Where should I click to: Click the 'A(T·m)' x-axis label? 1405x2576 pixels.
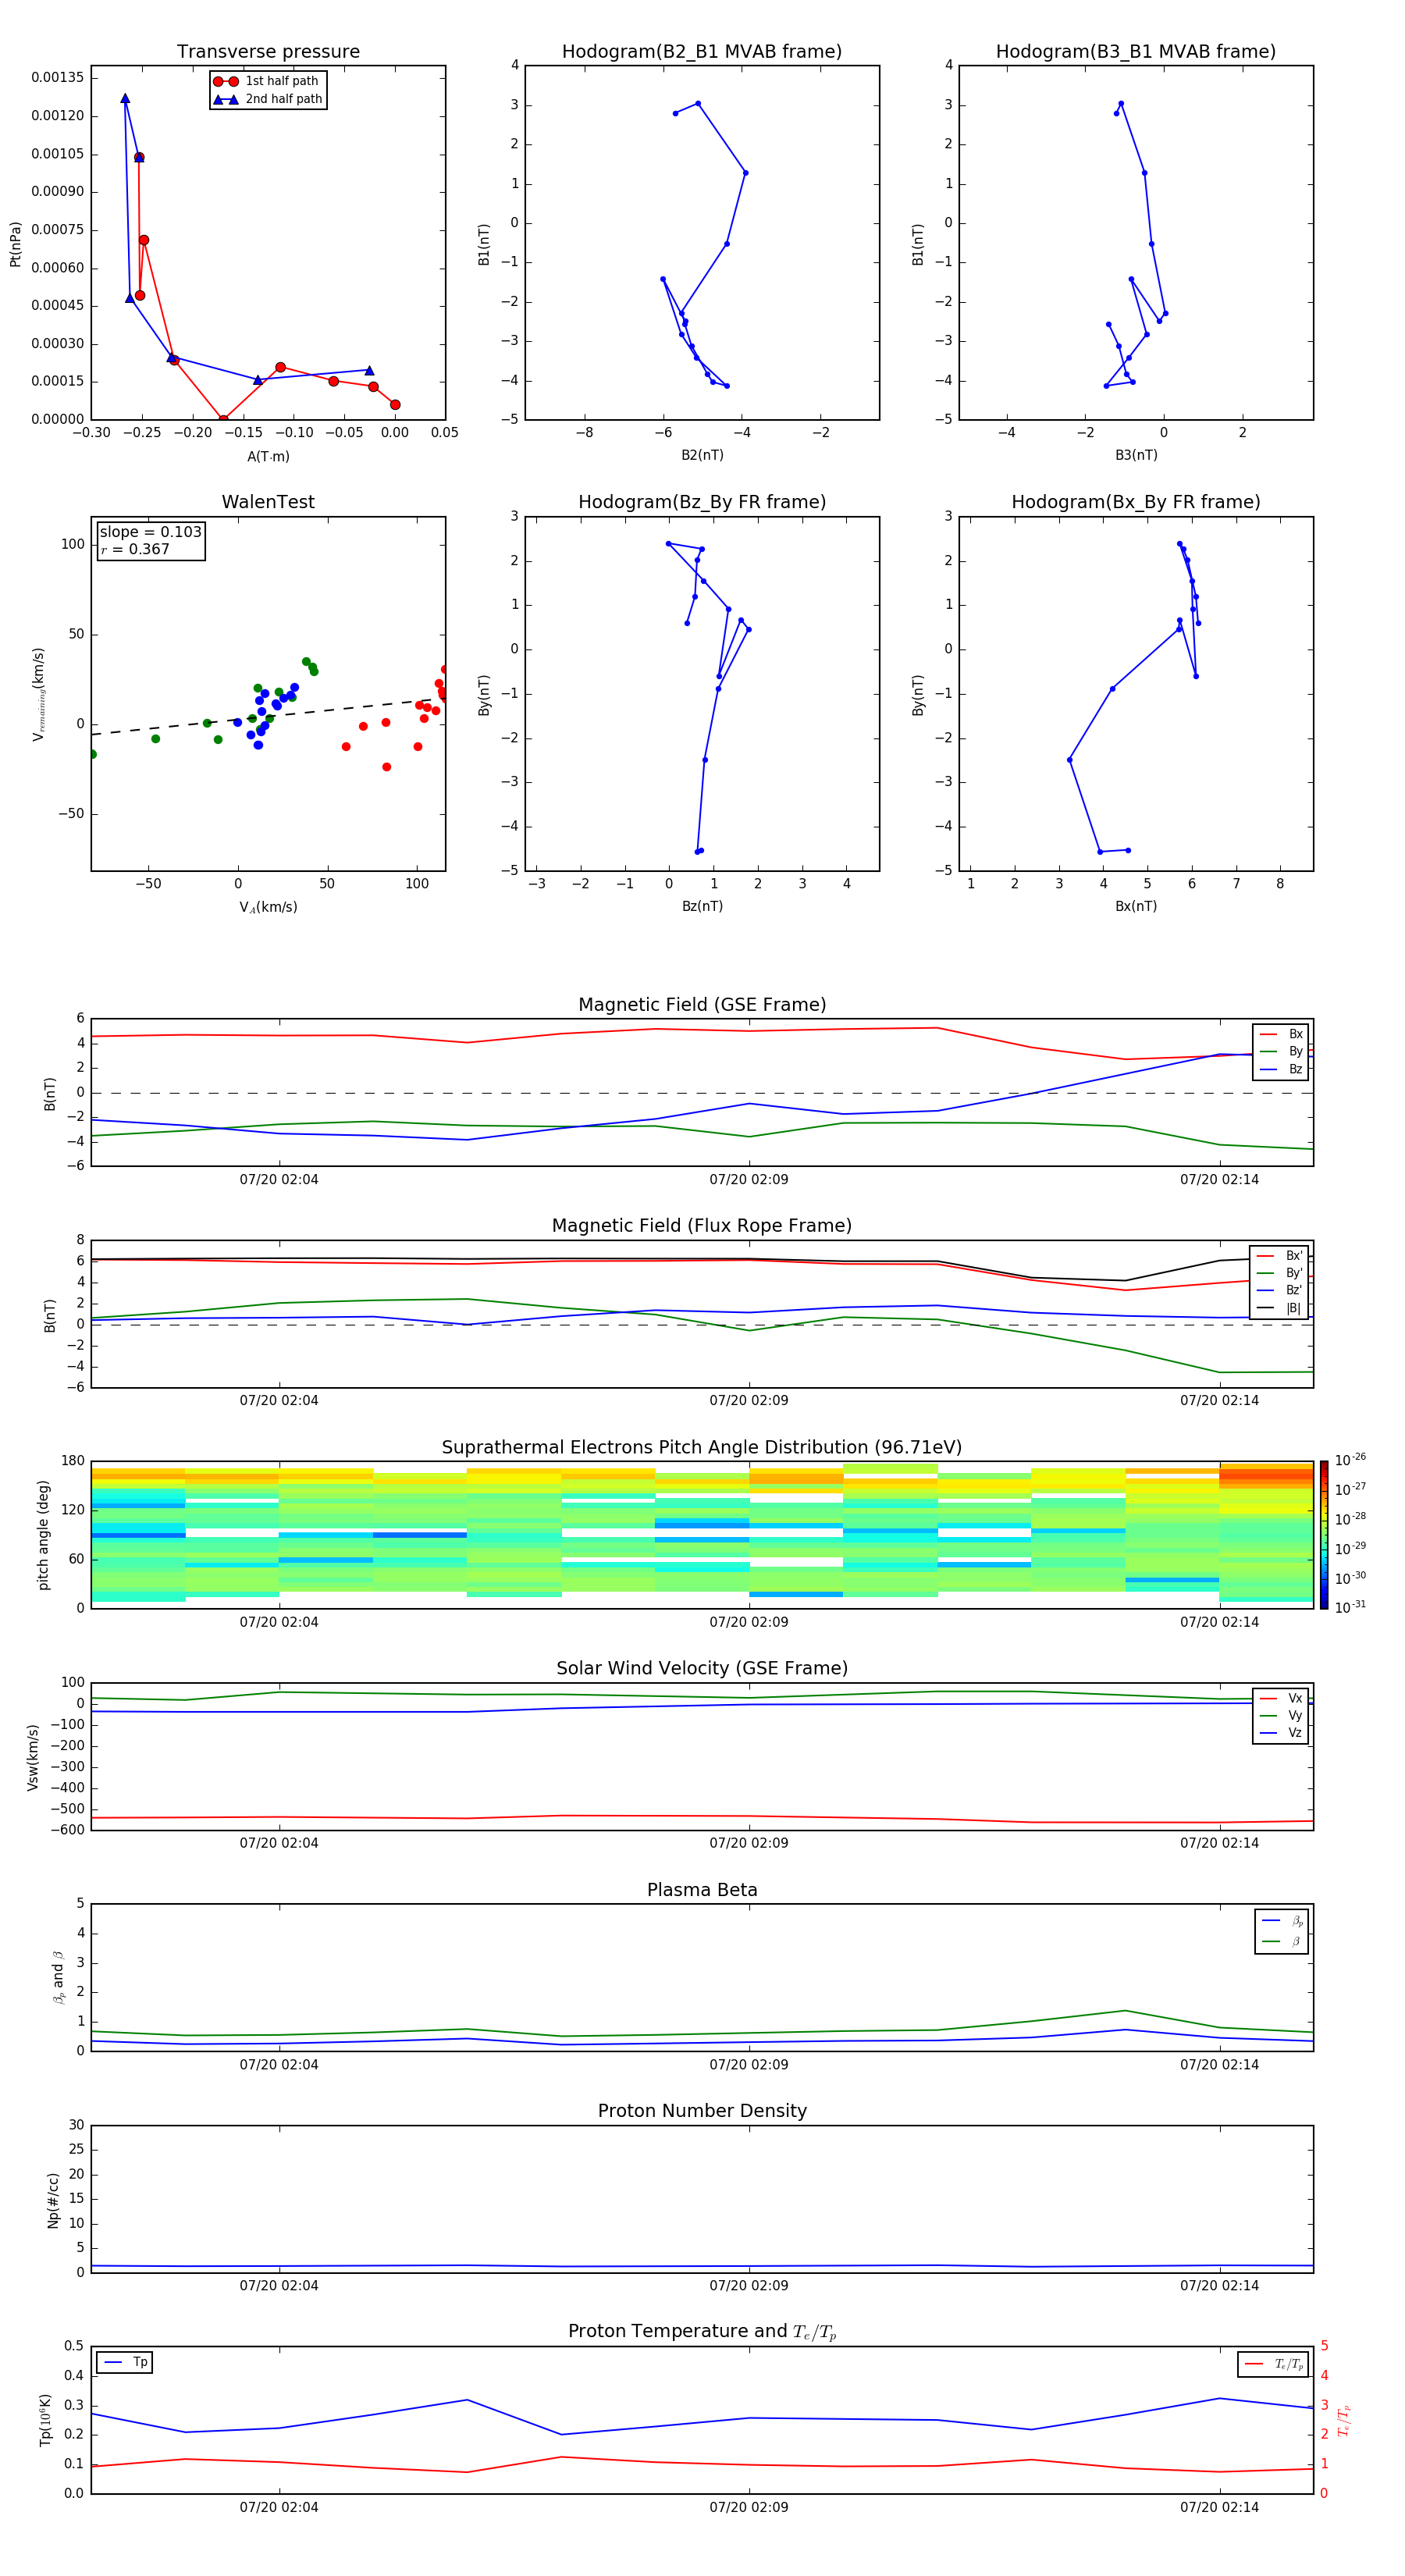pos(268,457)
